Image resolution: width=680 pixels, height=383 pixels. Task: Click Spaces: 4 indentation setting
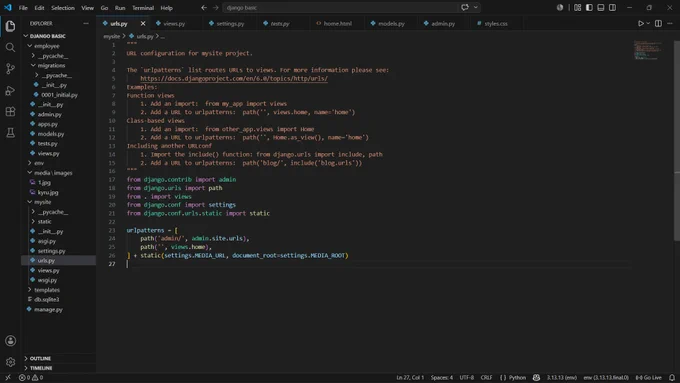441,377
